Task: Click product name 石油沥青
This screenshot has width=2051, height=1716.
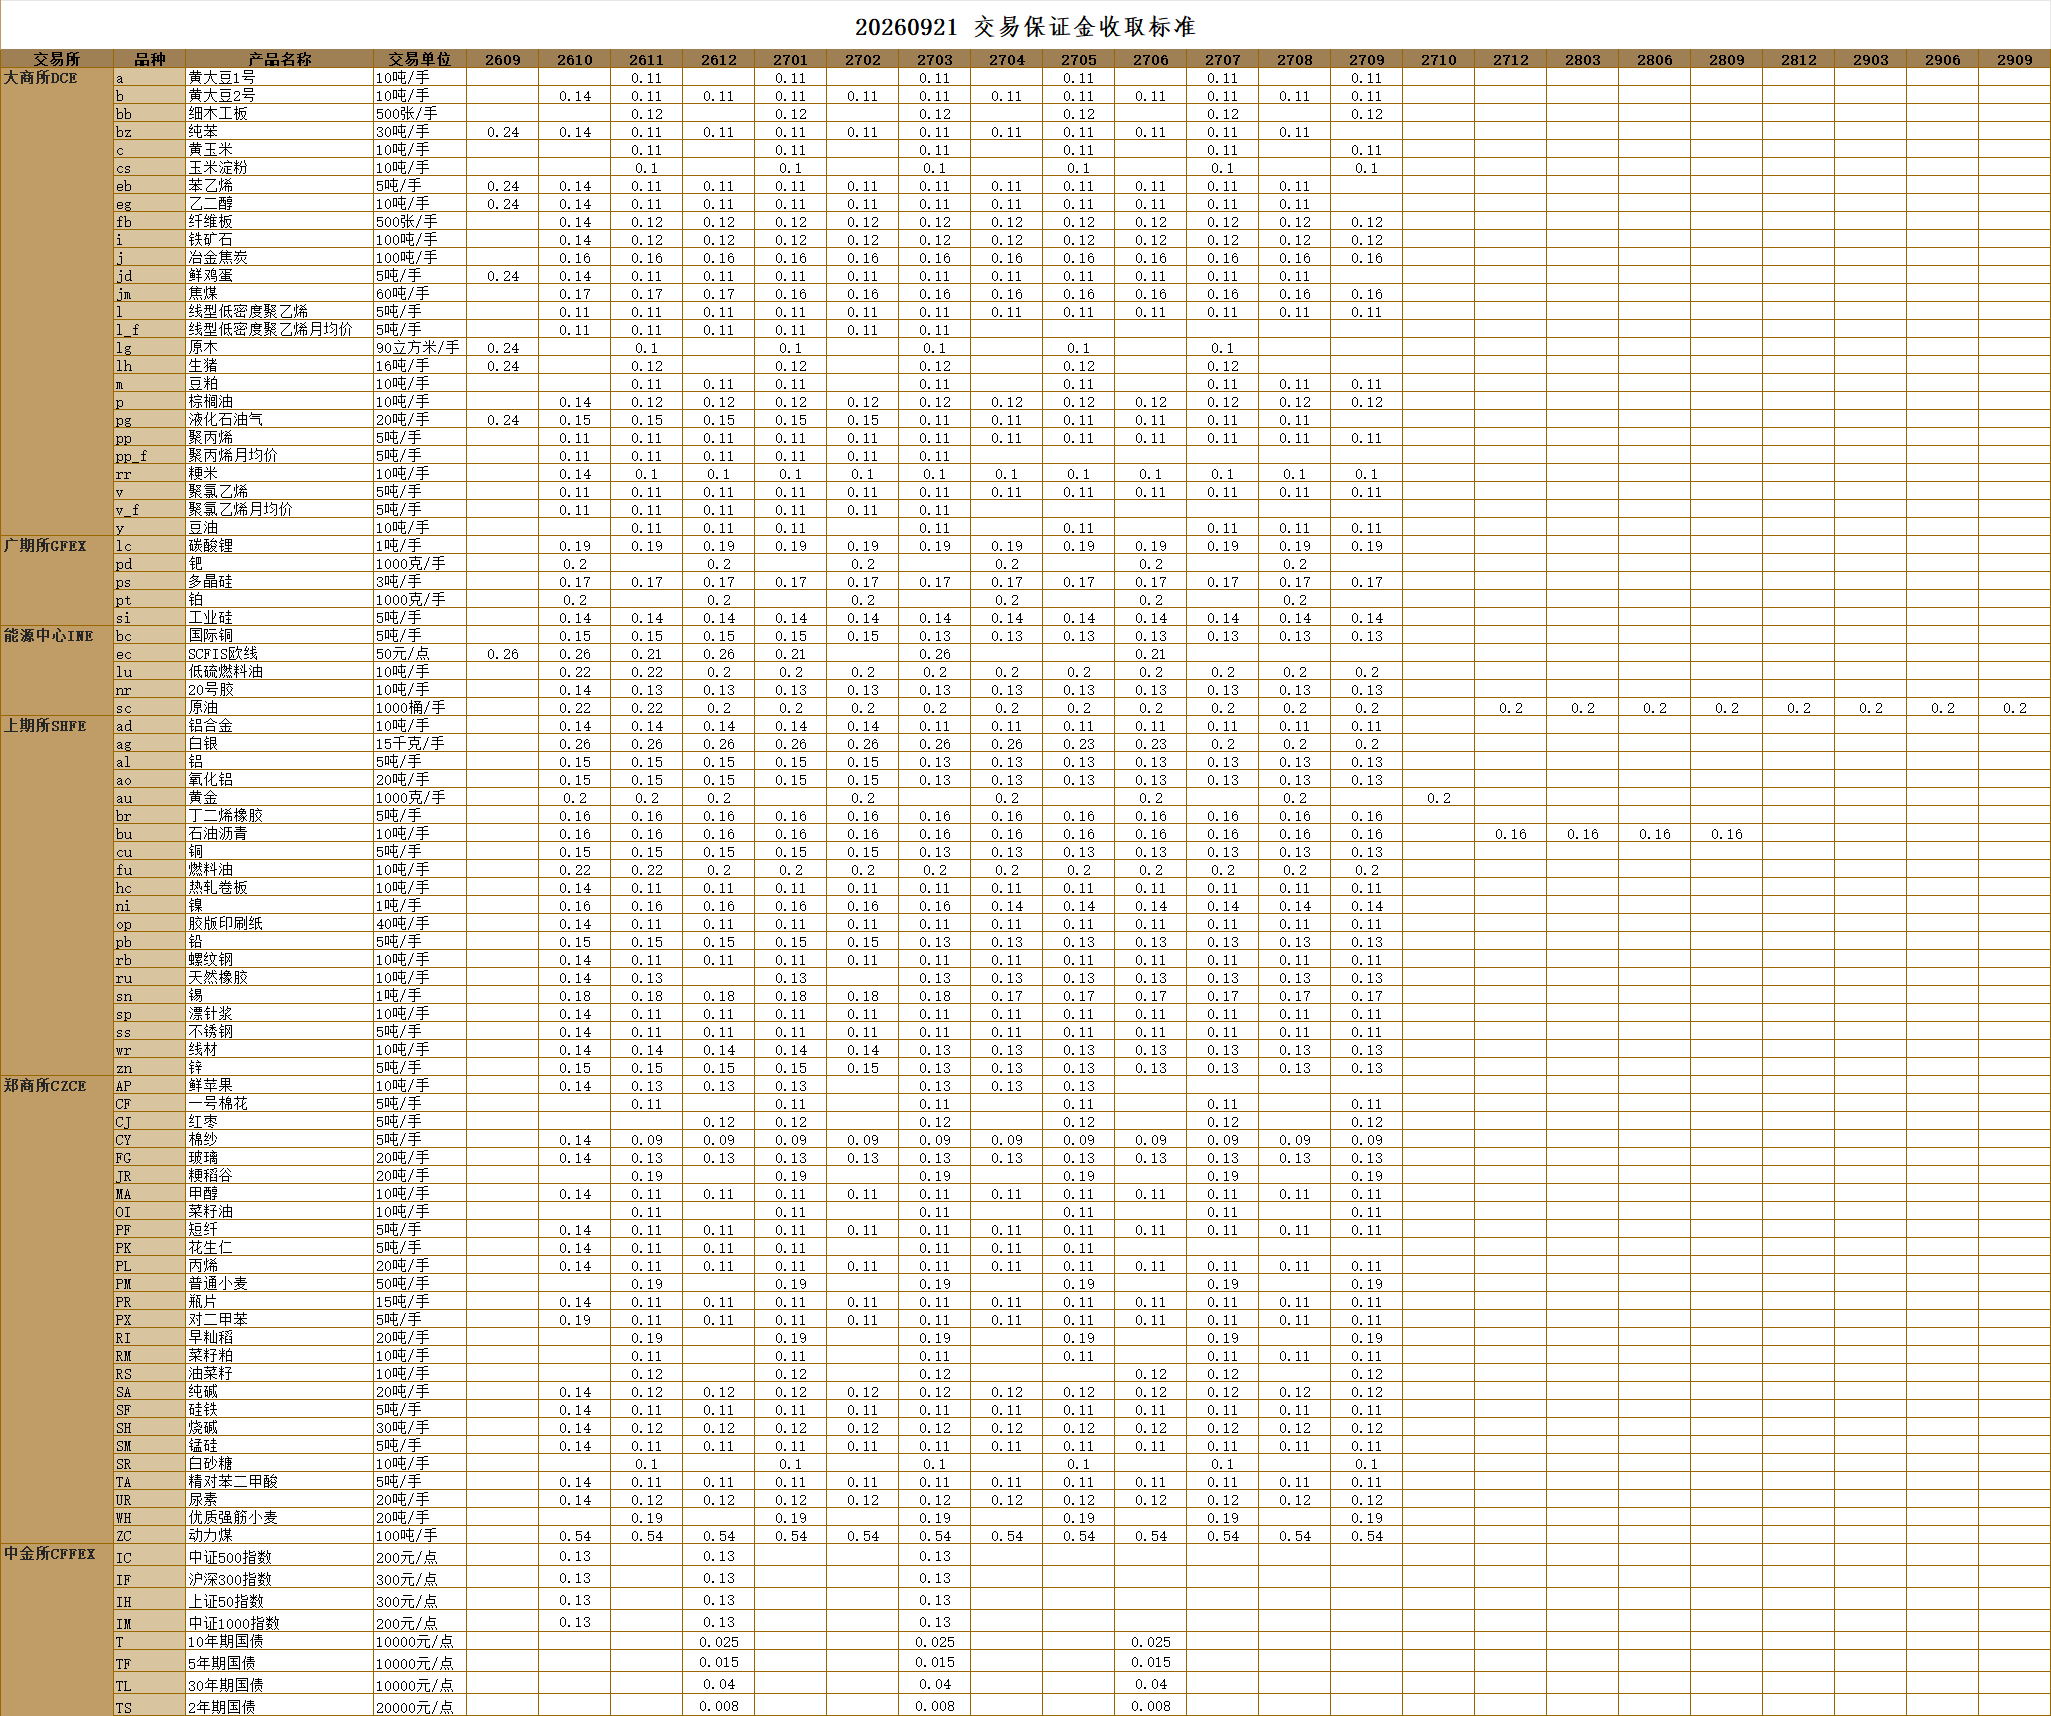Action: click(x=218, y=834)
